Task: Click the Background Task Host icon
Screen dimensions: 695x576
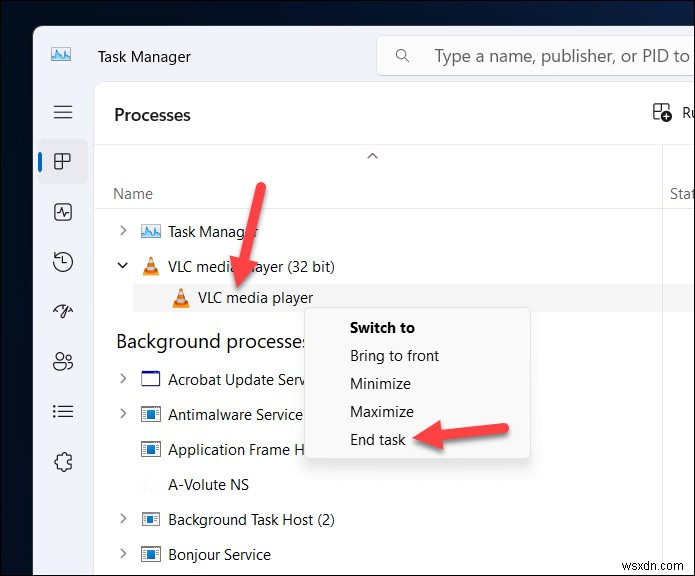Action: [151, 519]
